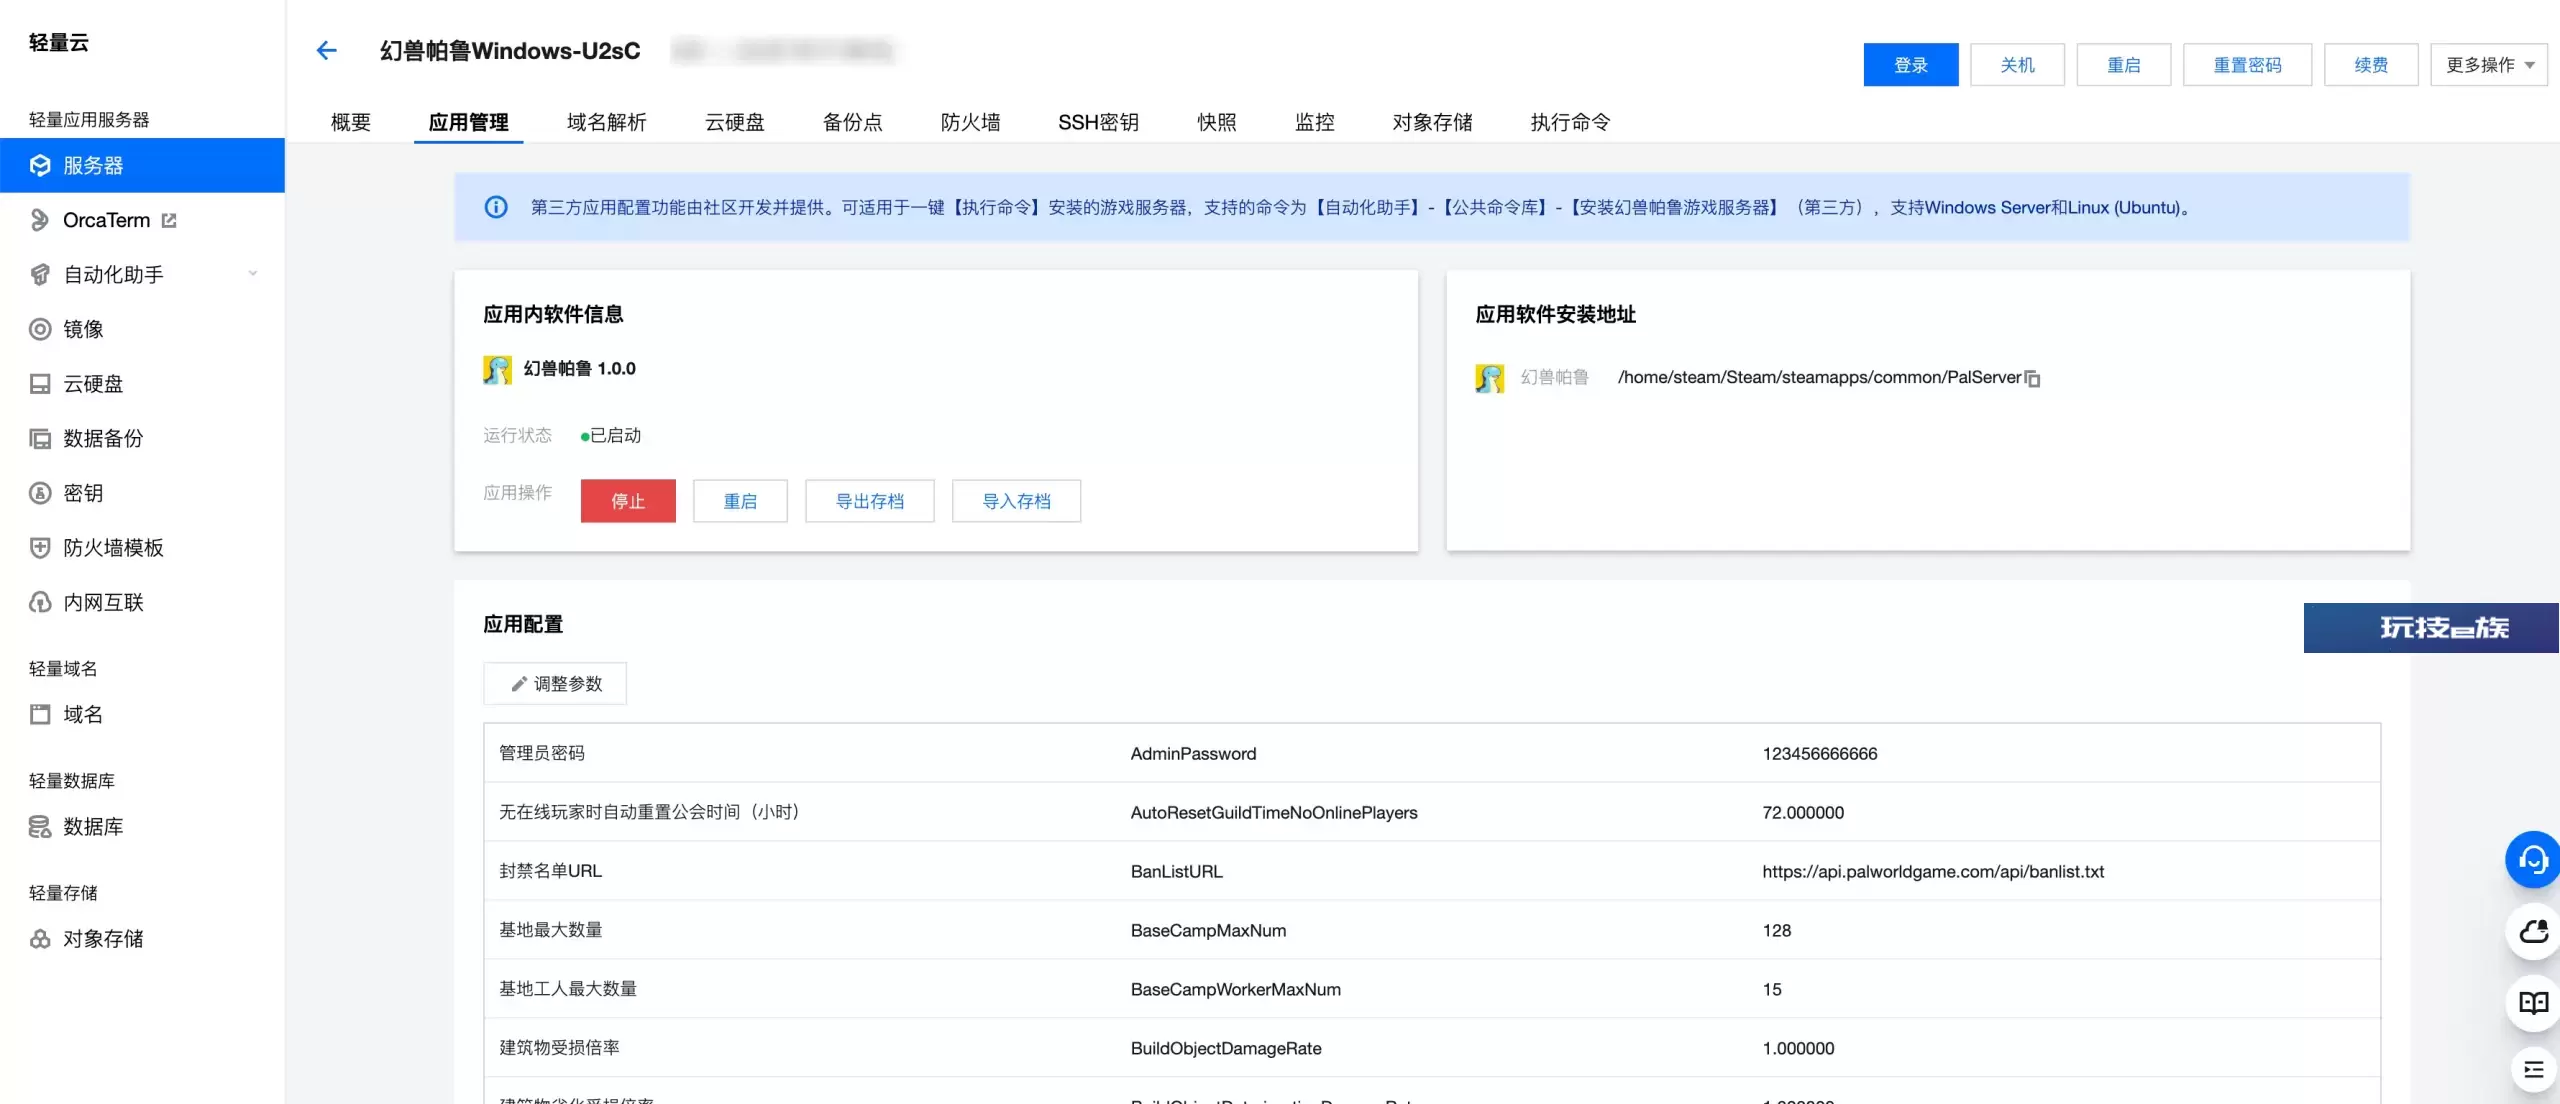Click the 关机 button

coord(2017,65)
